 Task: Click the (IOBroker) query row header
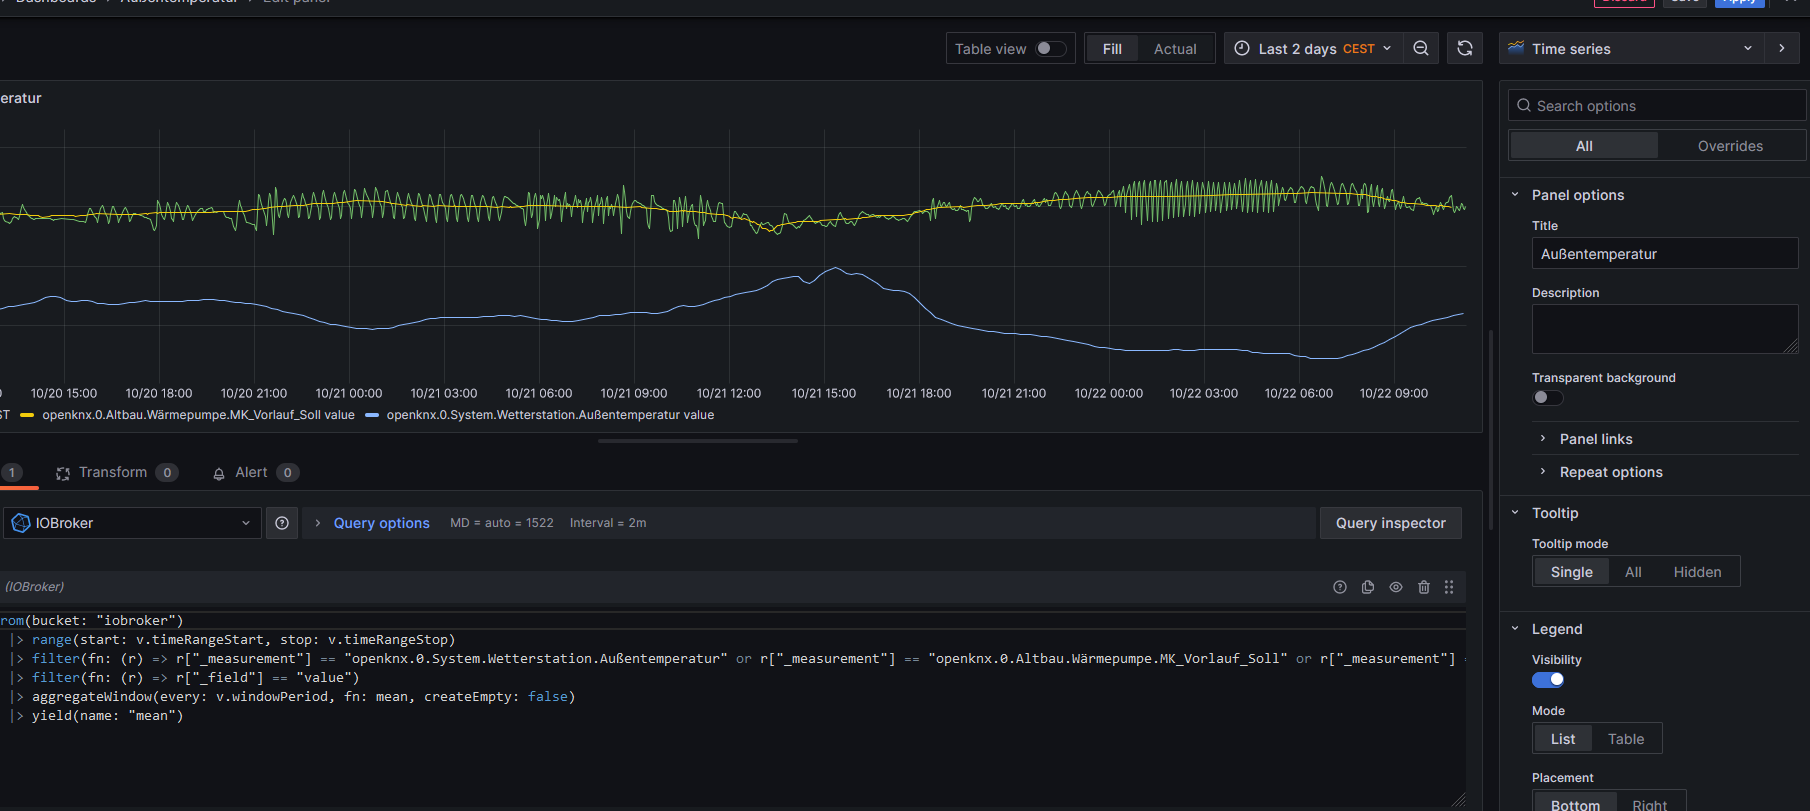[x=35, y=587]
